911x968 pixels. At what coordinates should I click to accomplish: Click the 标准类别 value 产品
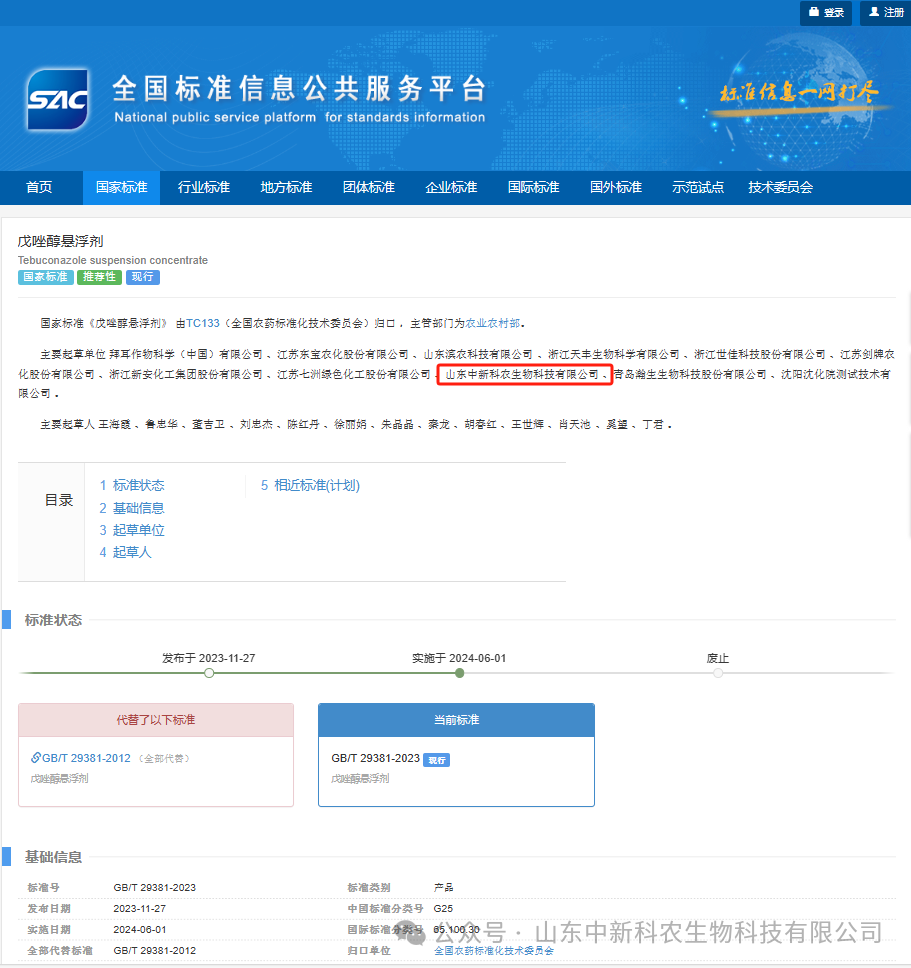click(443, 888)
